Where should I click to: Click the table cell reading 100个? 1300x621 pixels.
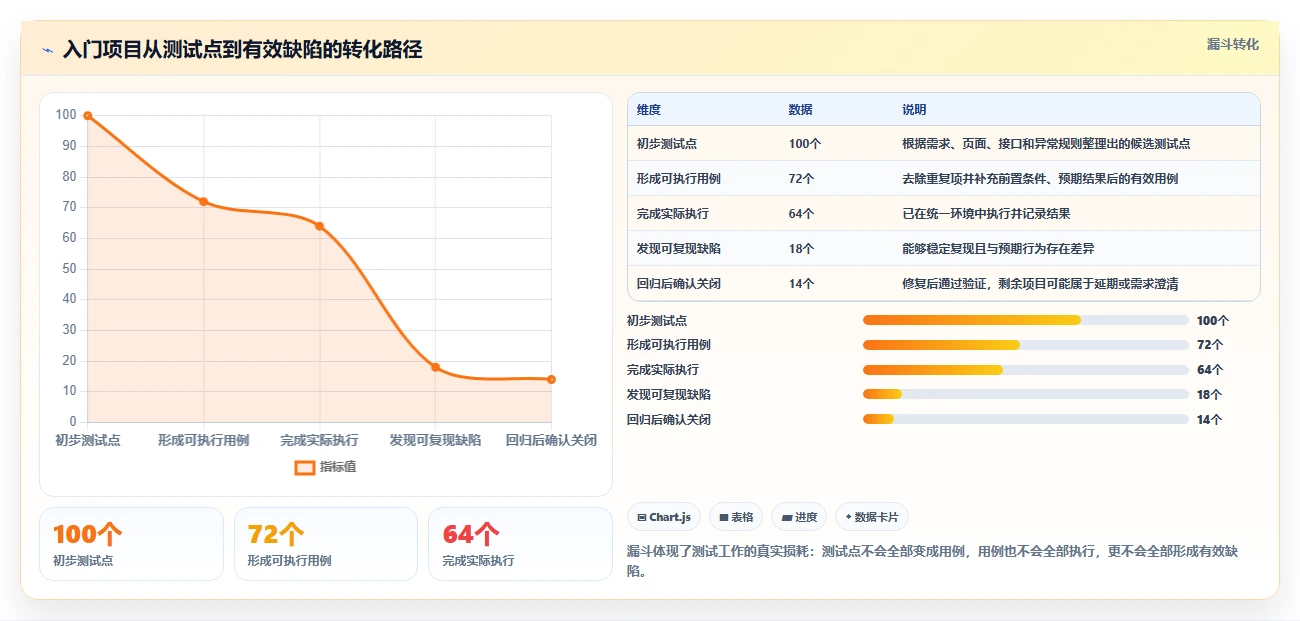click(x=805, y=144)
